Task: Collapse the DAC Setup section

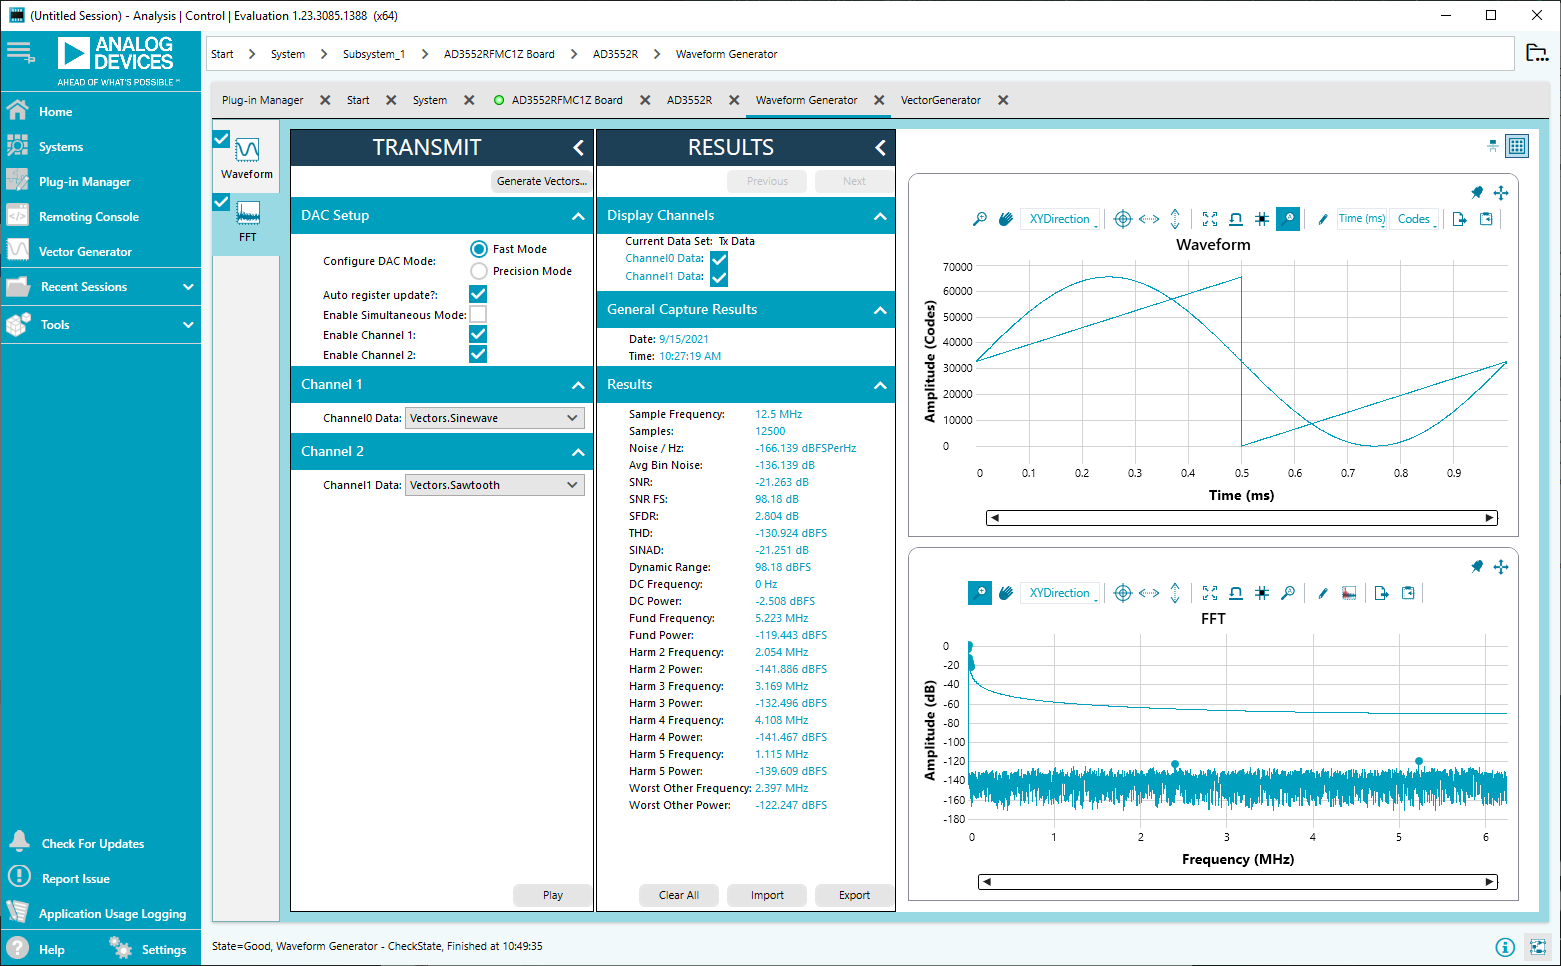Action: click(x=578, y=216)
